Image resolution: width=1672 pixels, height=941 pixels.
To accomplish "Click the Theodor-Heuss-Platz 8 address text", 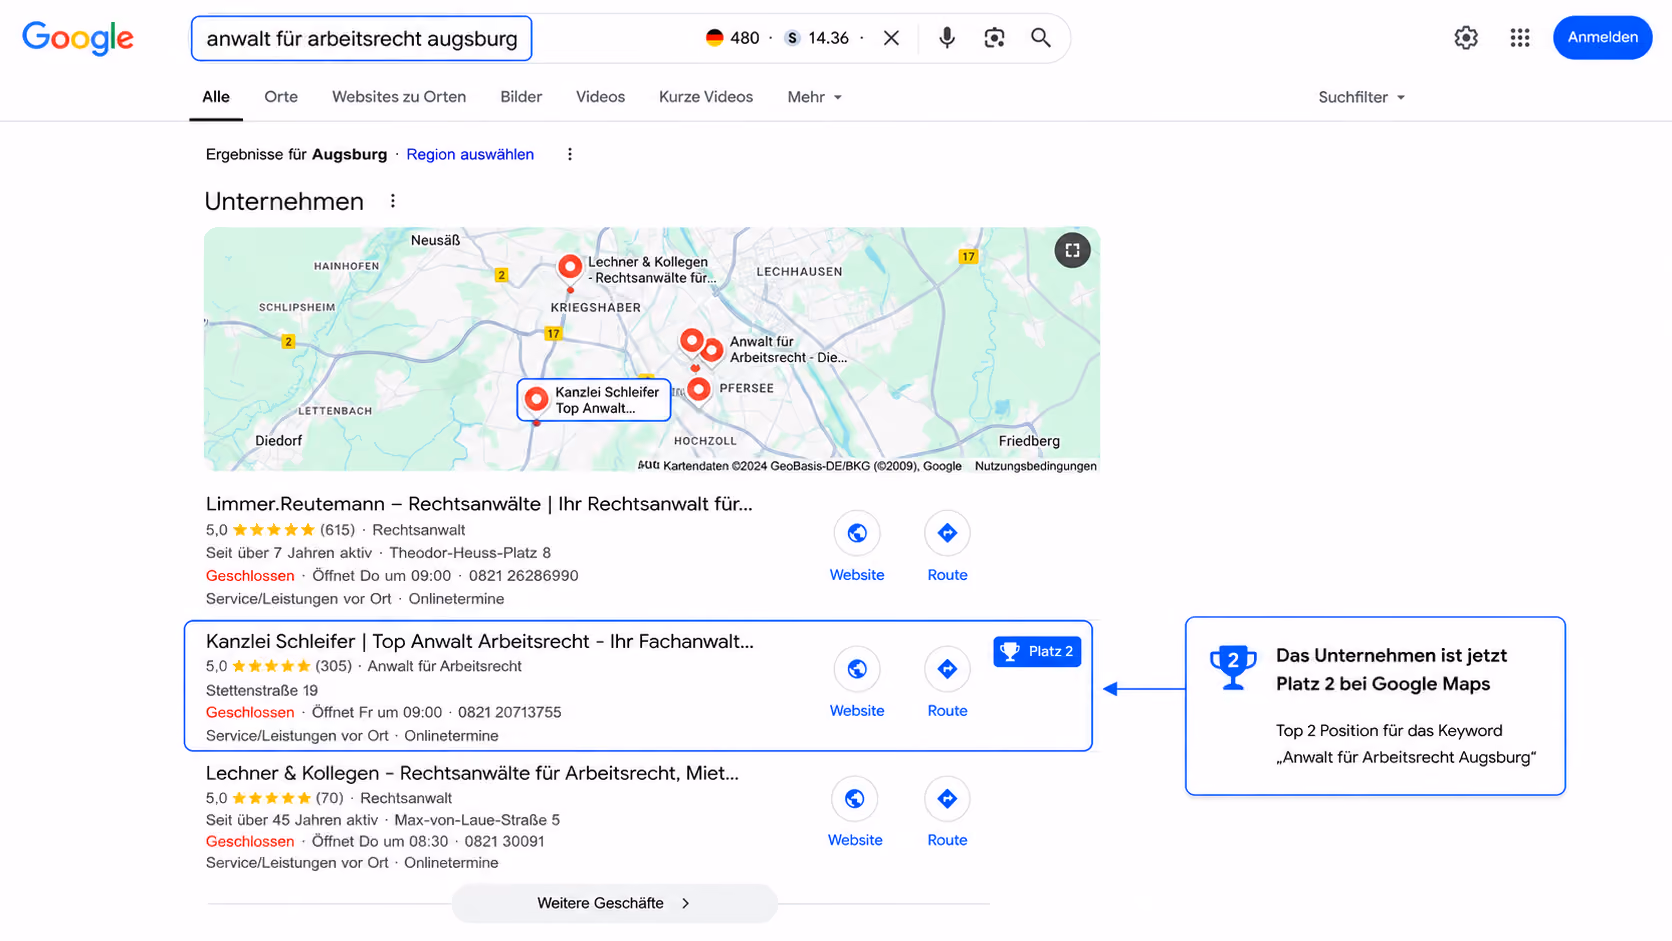I will click(x=470, y=553).
